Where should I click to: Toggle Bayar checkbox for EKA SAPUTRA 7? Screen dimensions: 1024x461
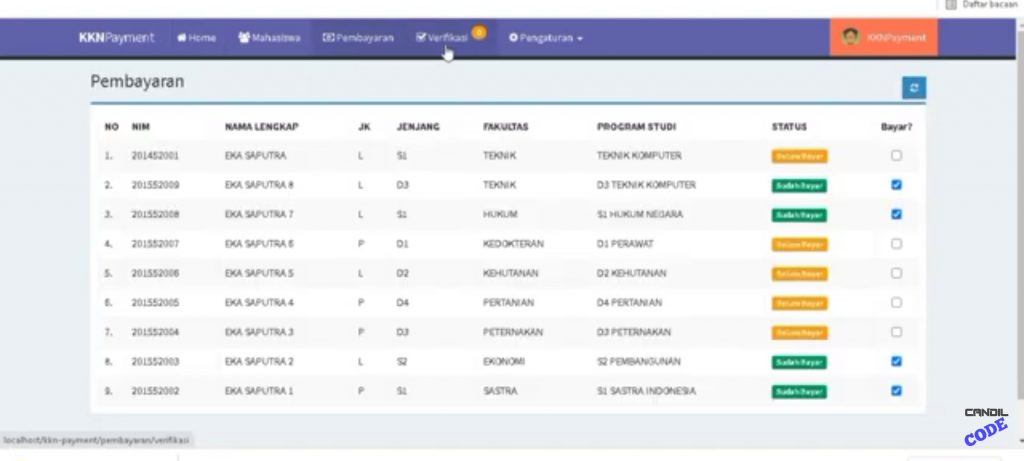click(896, 214)
